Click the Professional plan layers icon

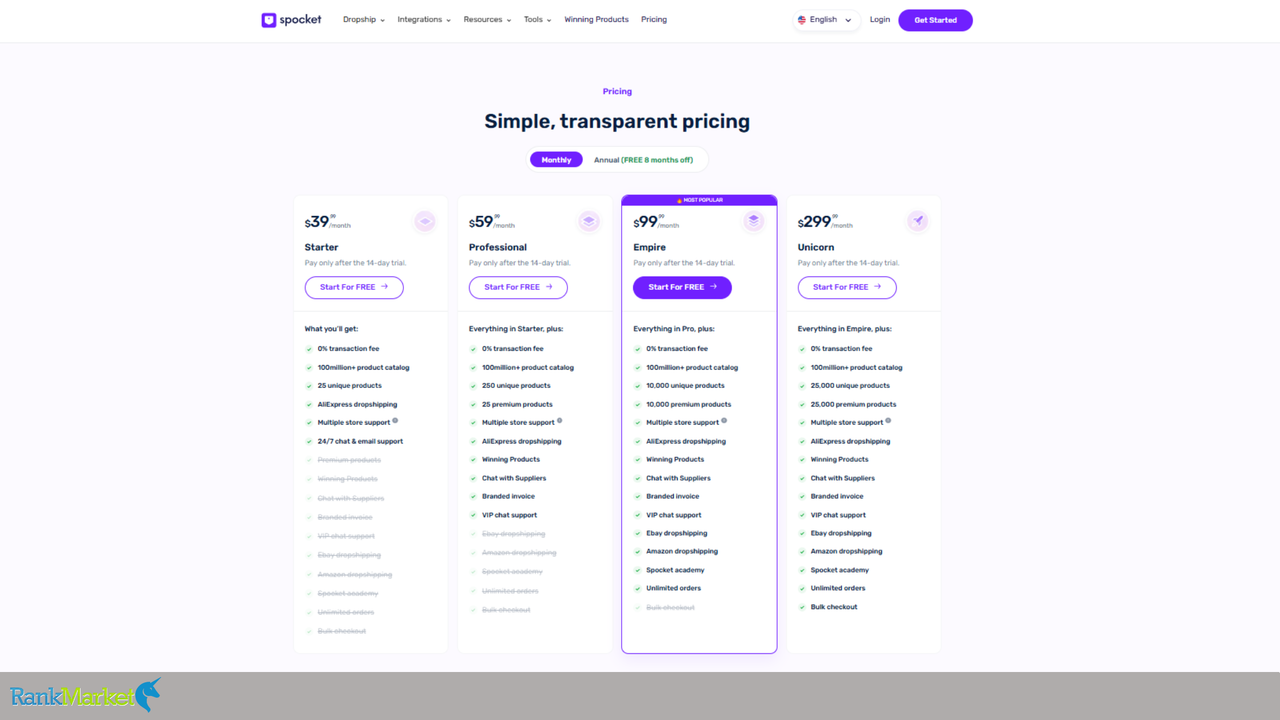pyautogui.click(x=589, y=221)
